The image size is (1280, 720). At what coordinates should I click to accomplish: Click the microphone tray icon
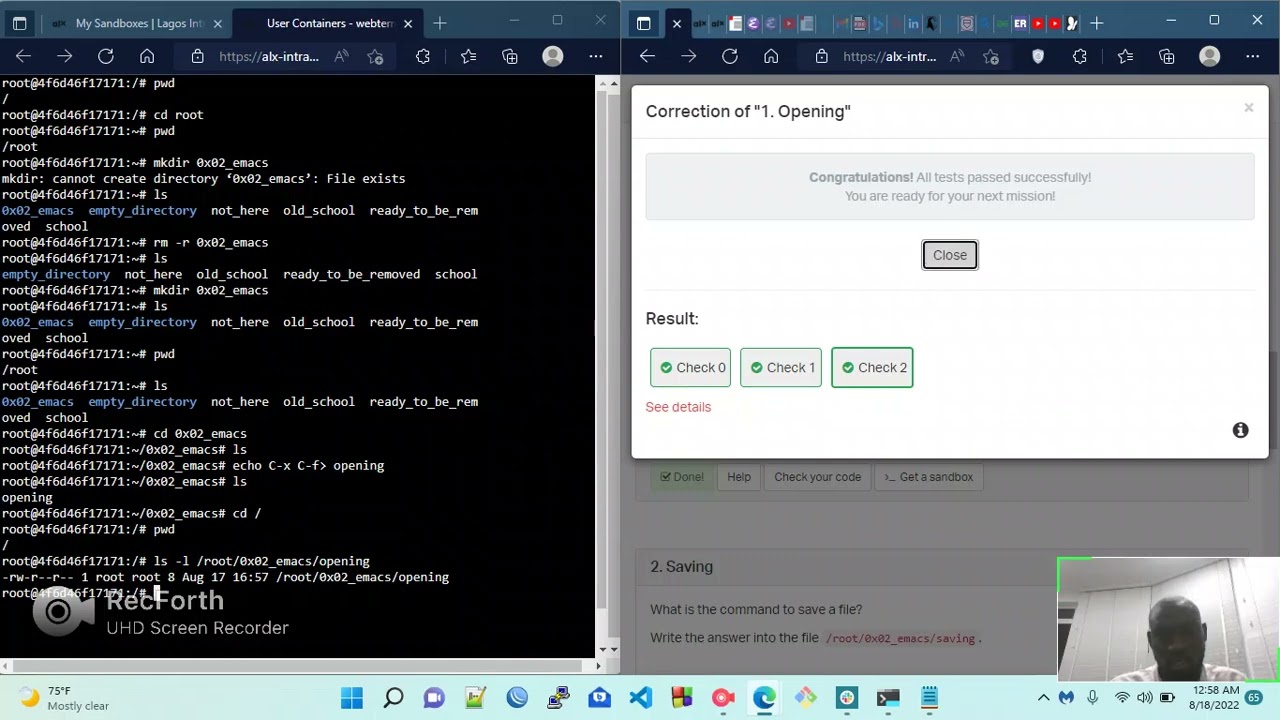[1092, 698]
